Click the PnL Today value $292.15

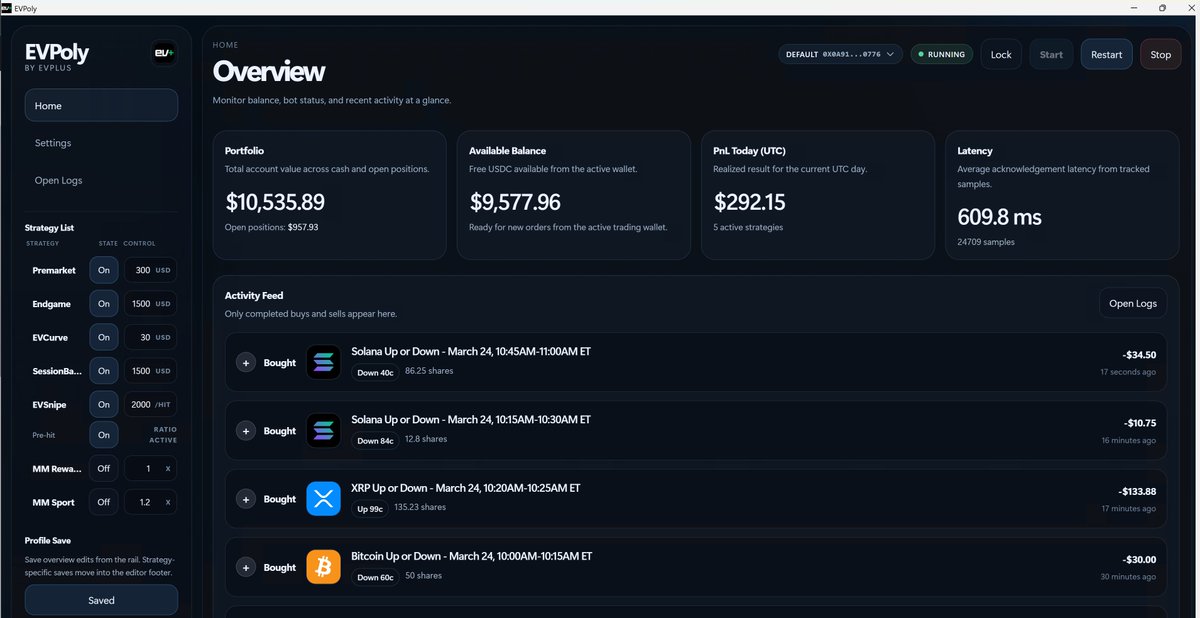750,202
